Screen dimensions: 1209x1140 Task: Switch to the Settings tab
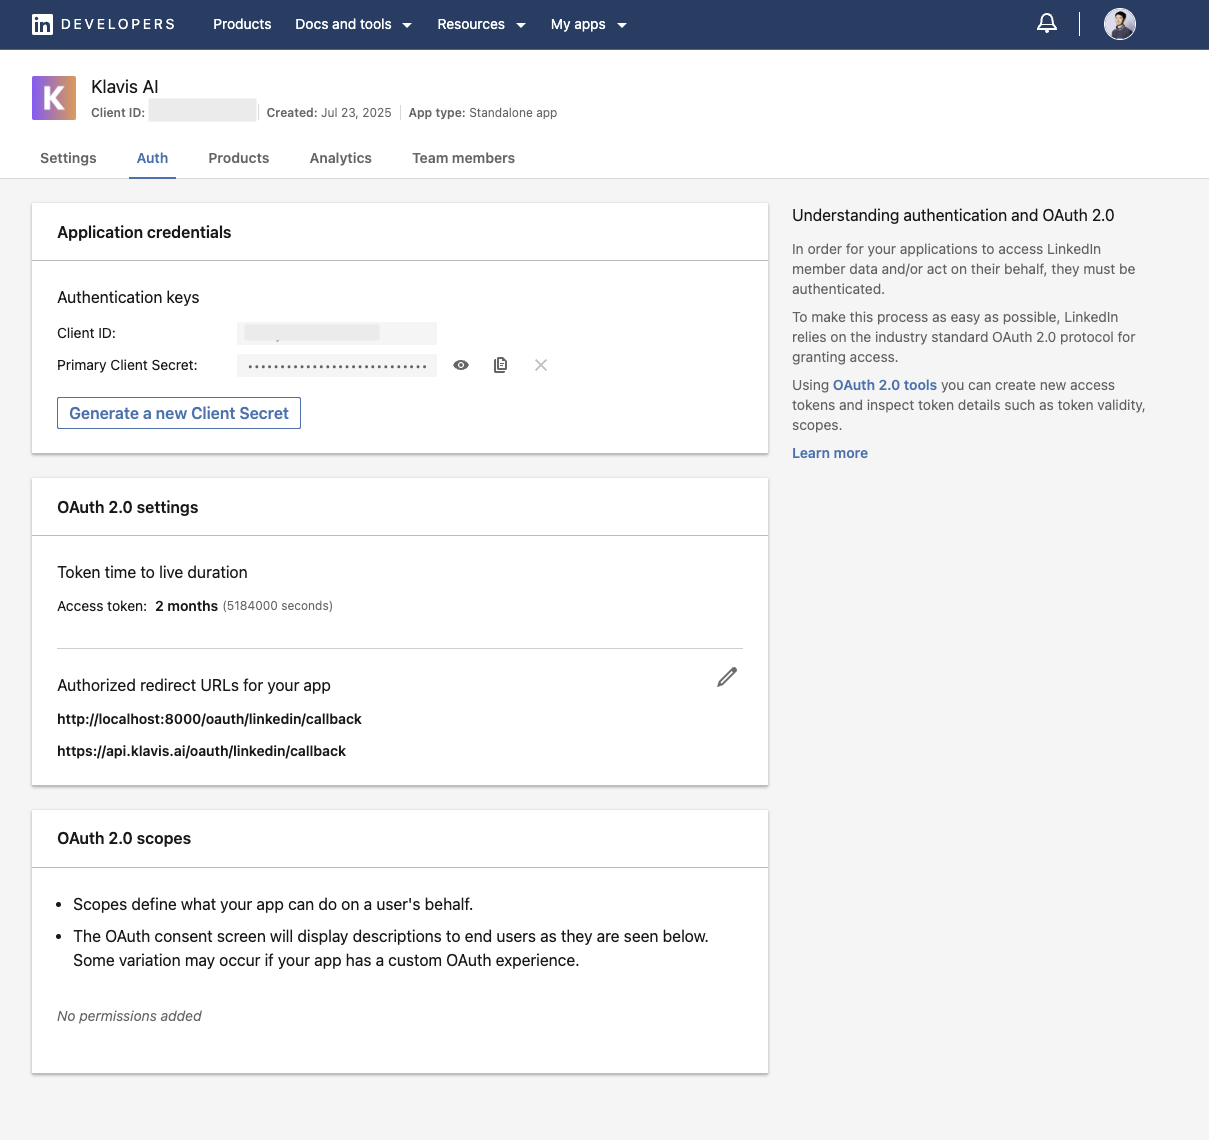[68, 158]
